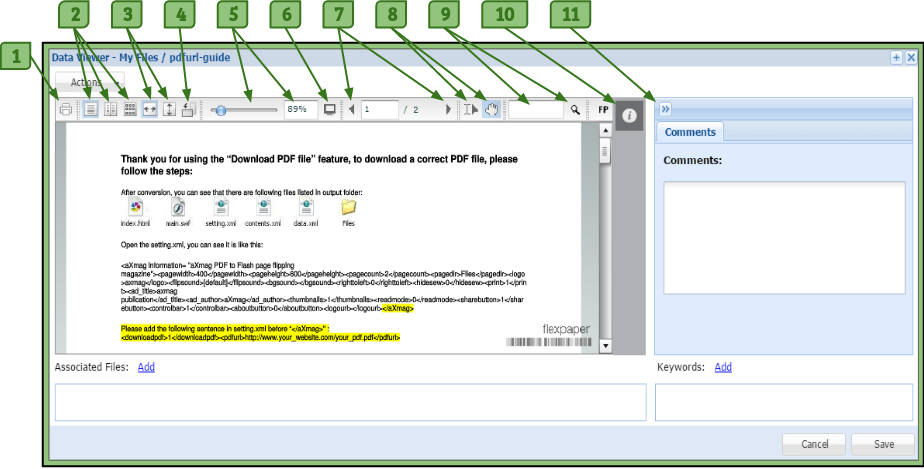Click the zoom slider handle
This screenshot has width=924, height=469.
coord(220,110)
